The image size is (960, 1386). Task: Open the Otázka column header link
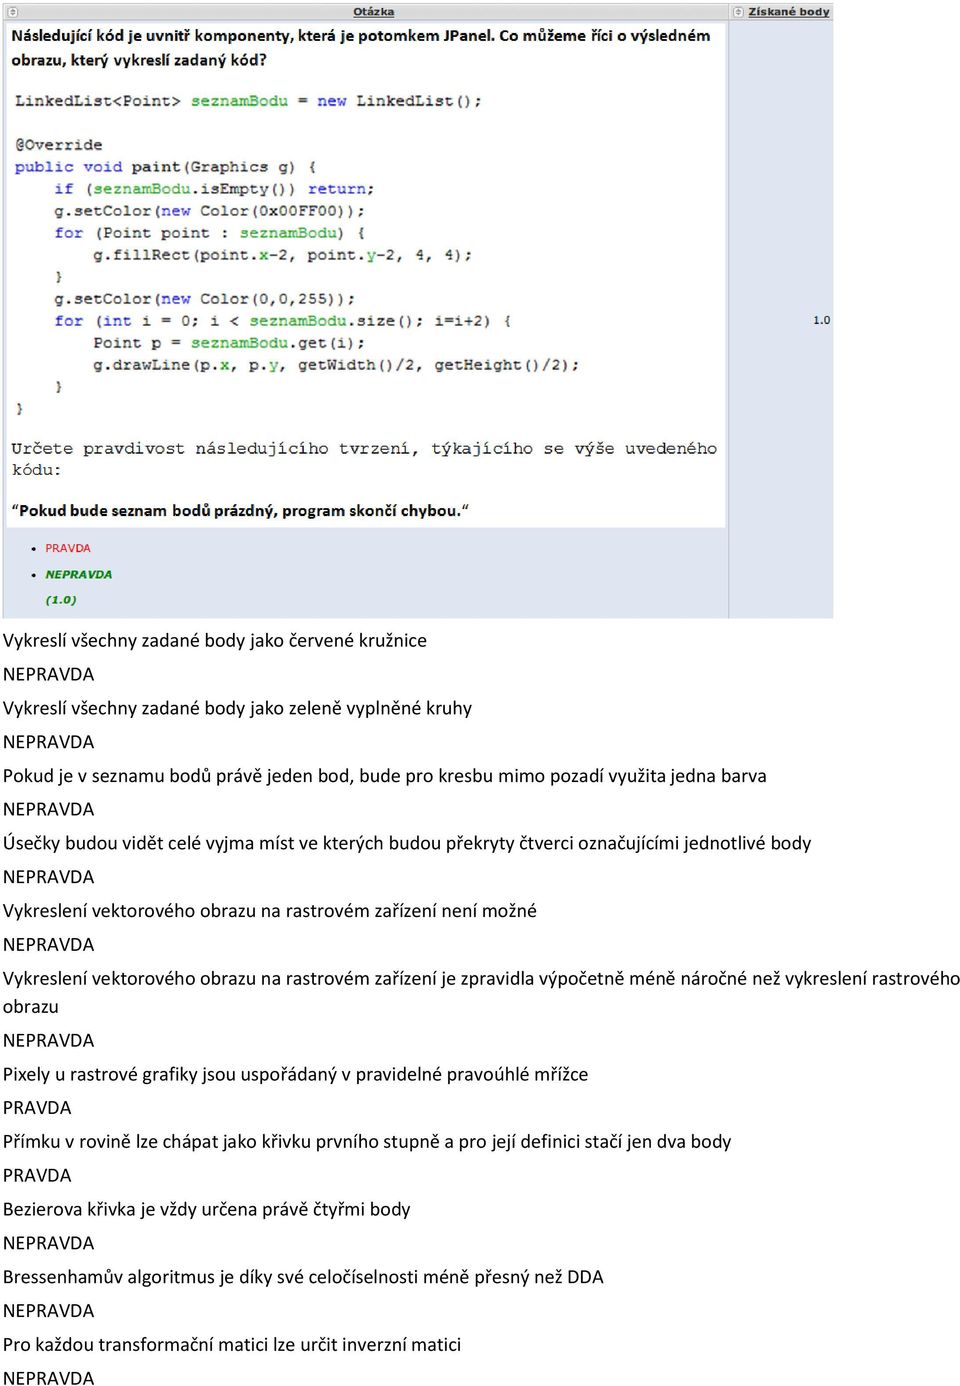point(373,12)
